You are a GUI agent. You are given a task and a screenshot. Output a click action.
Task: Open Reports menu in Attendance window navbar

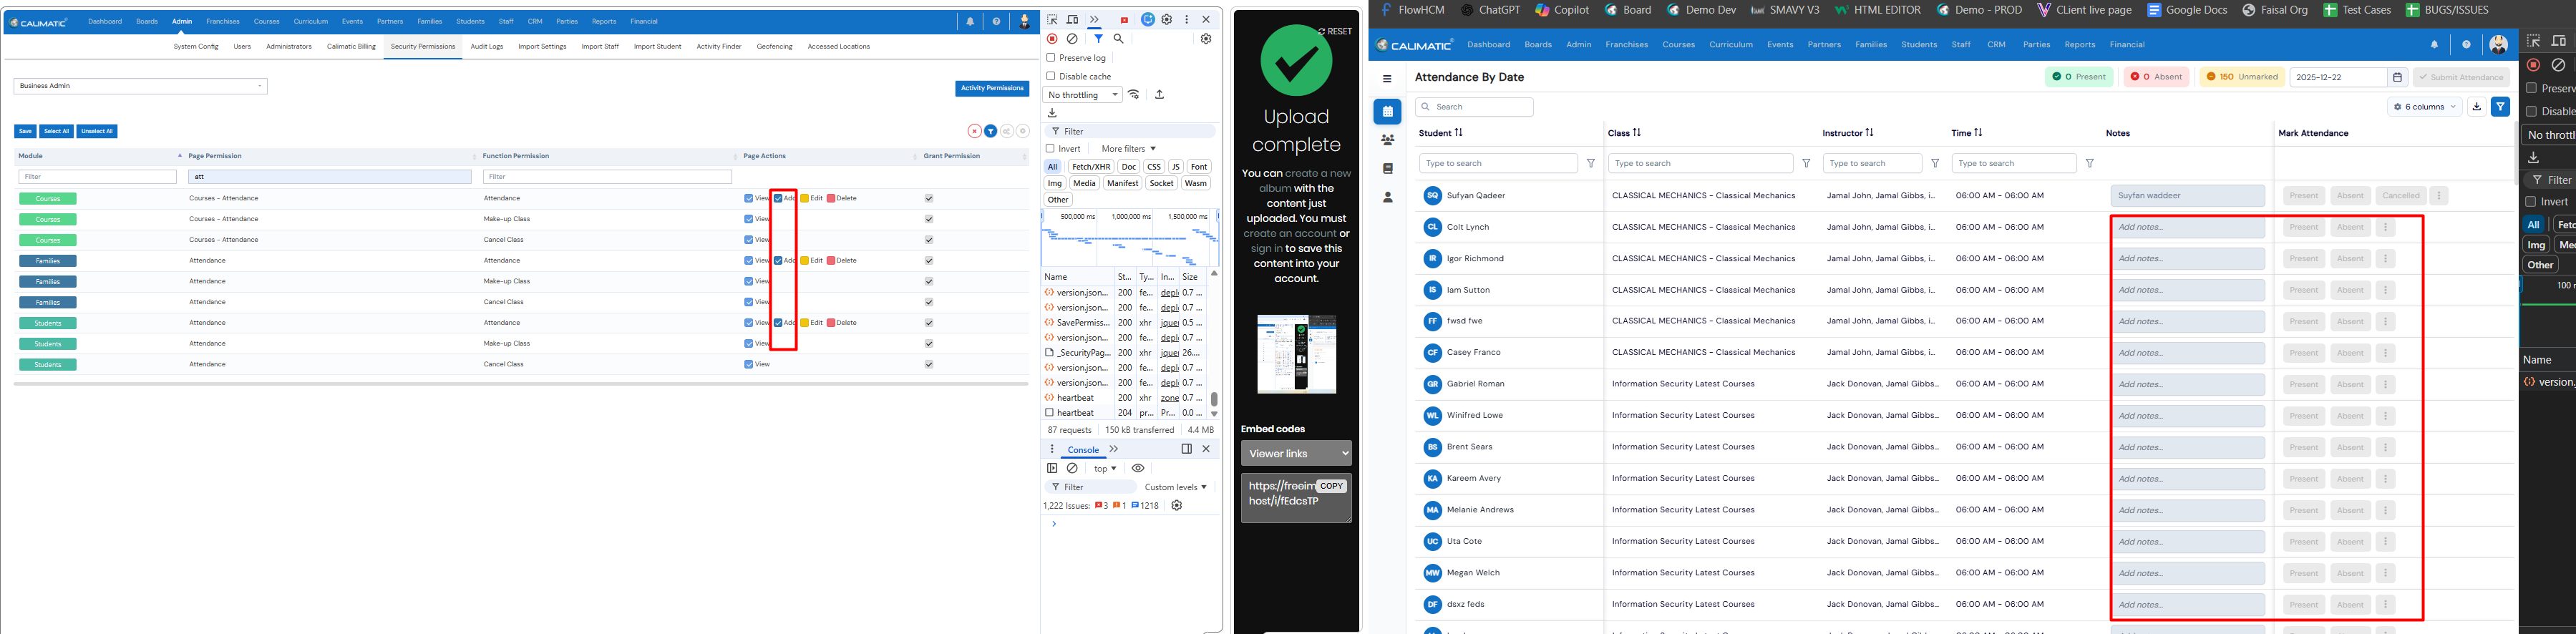coord(2079,45)
